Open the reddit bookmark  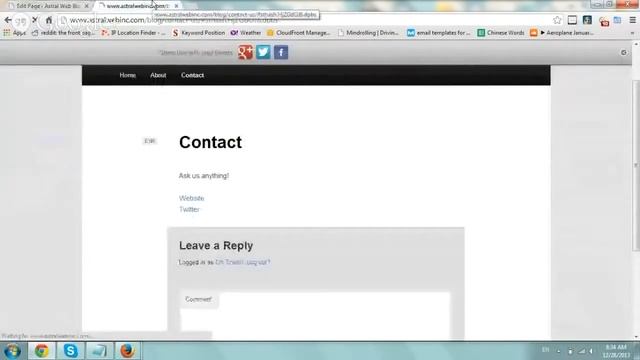(63, 33)
